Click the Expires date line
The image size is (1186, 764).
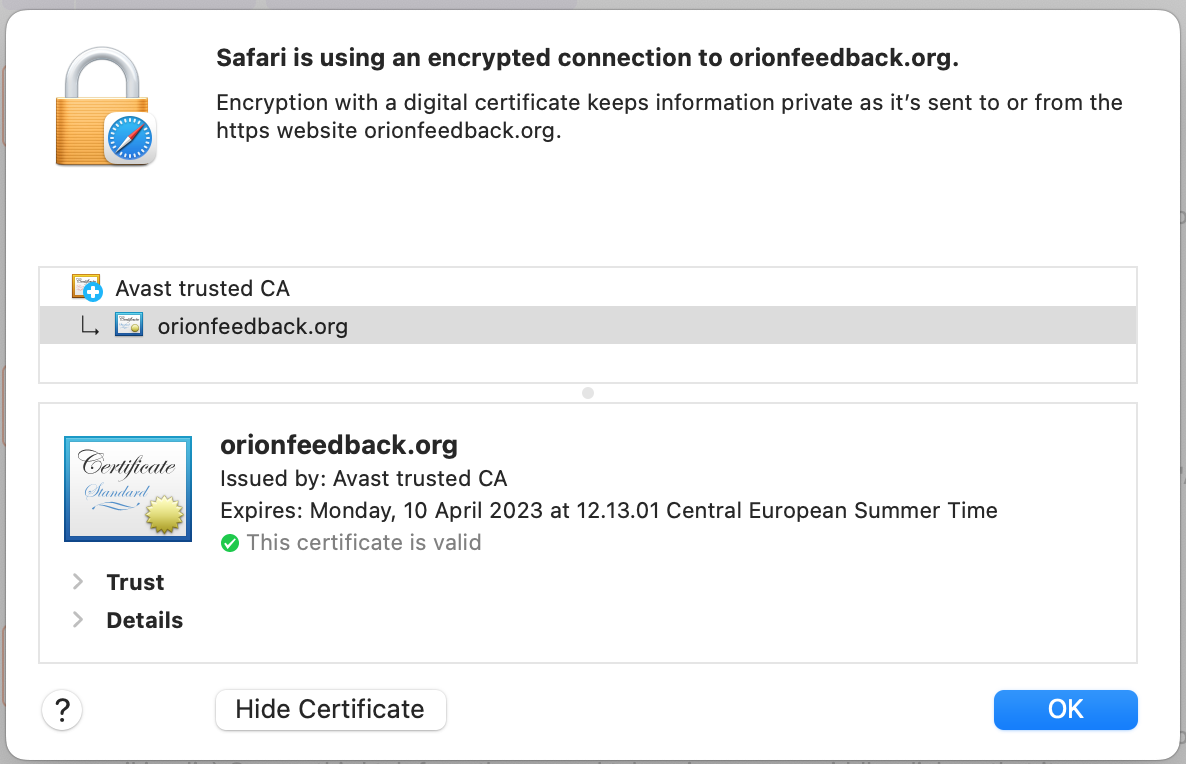click(608, 510)
